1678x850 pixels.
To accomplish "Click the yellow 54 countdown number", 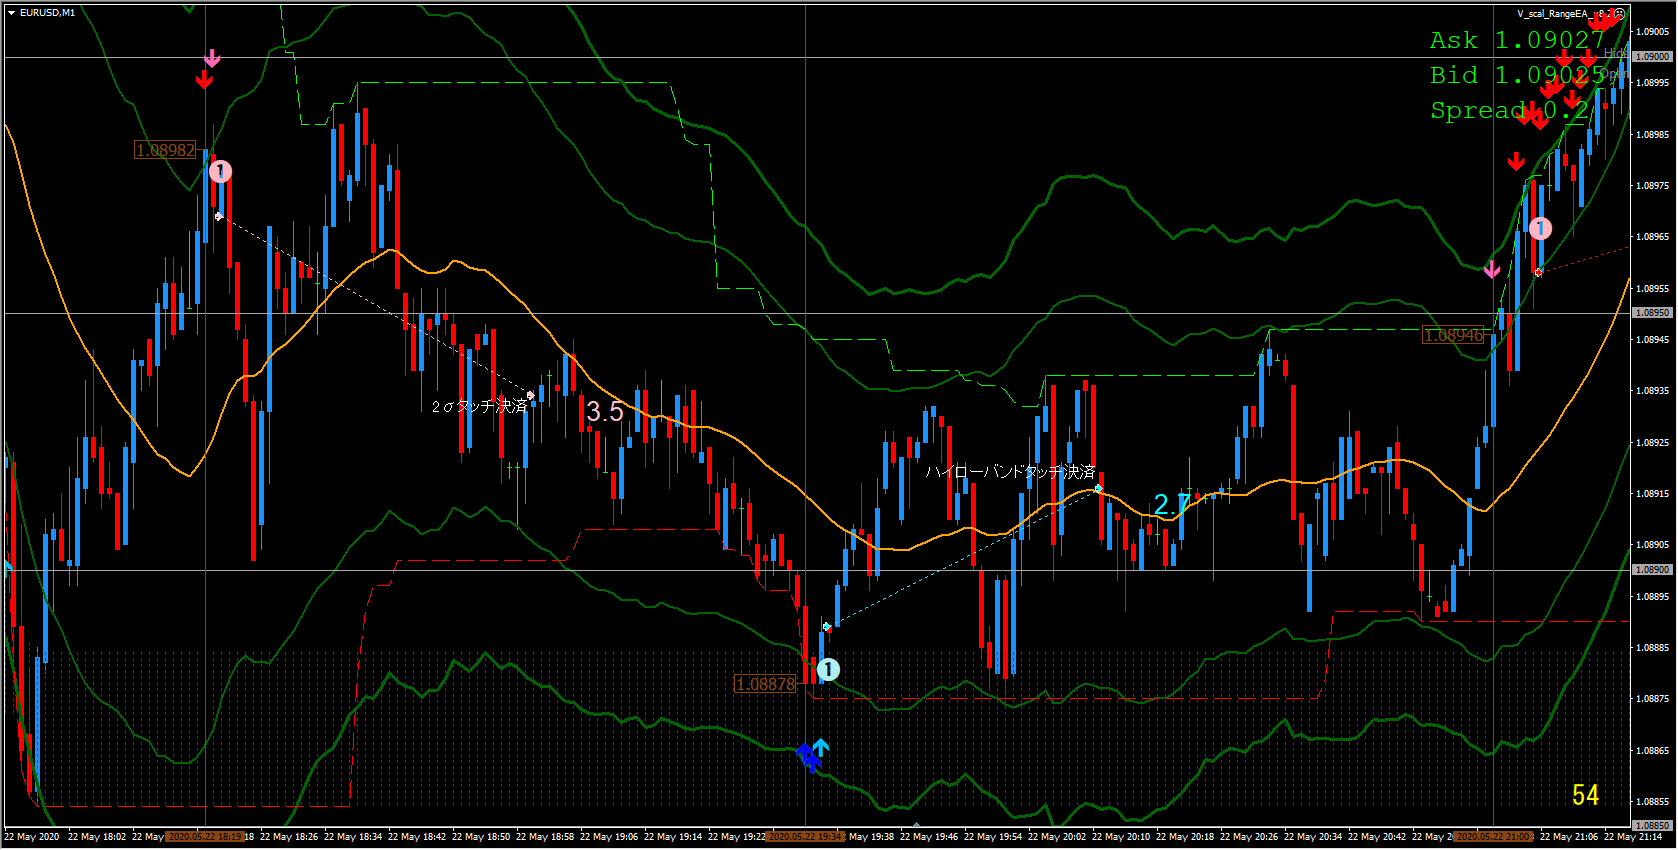I will tap(1586, 795).
